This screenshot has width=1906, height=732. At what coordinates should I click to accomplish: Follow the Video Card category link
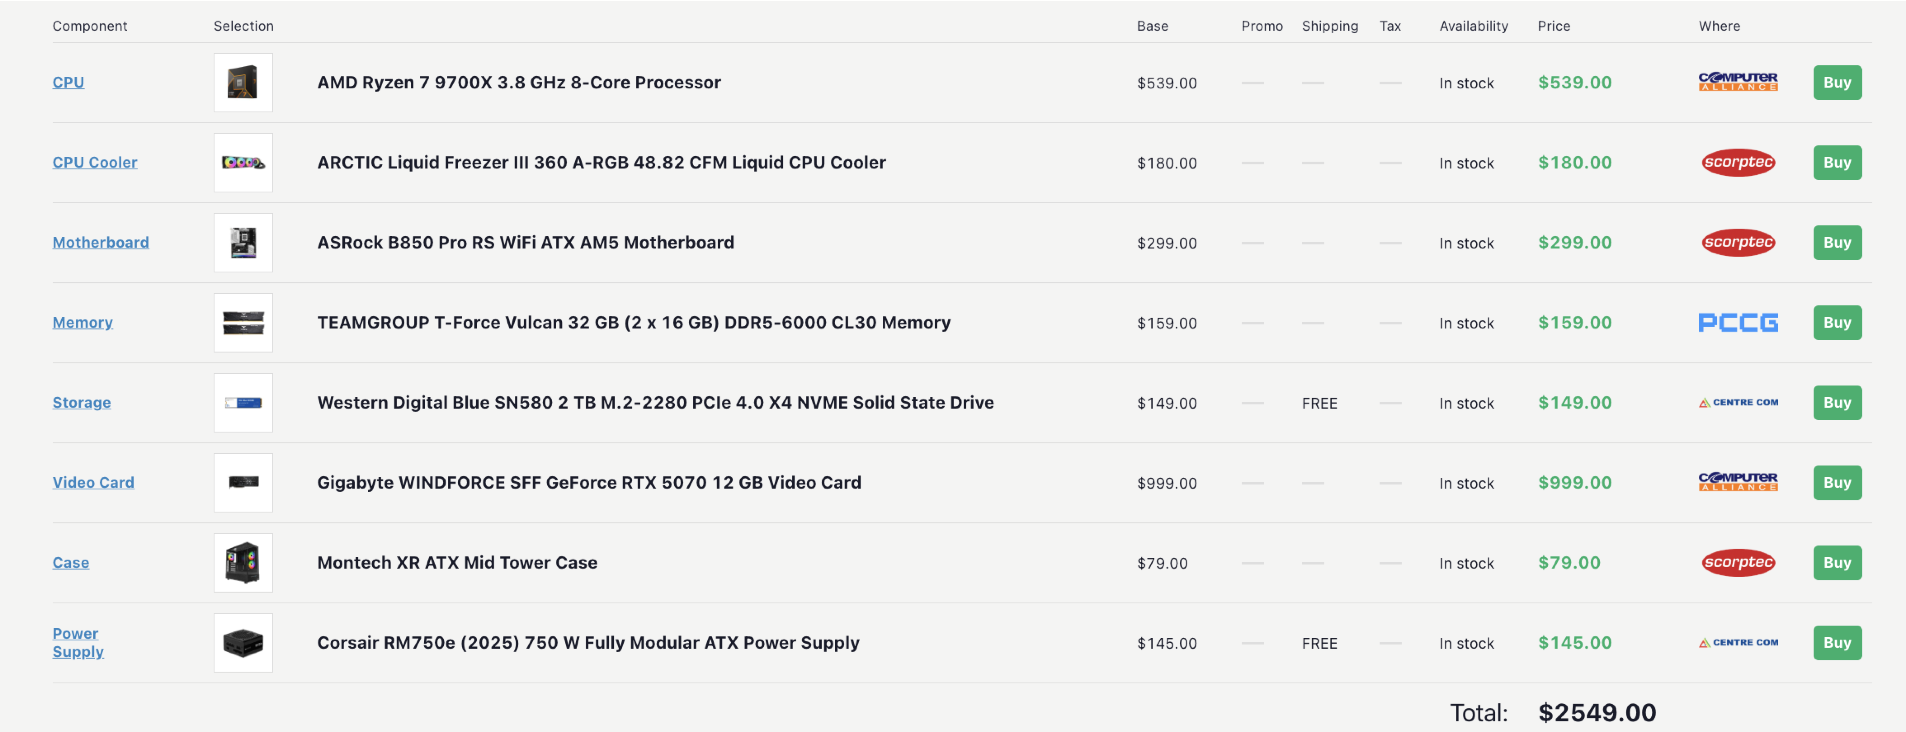tap(93, 482)
